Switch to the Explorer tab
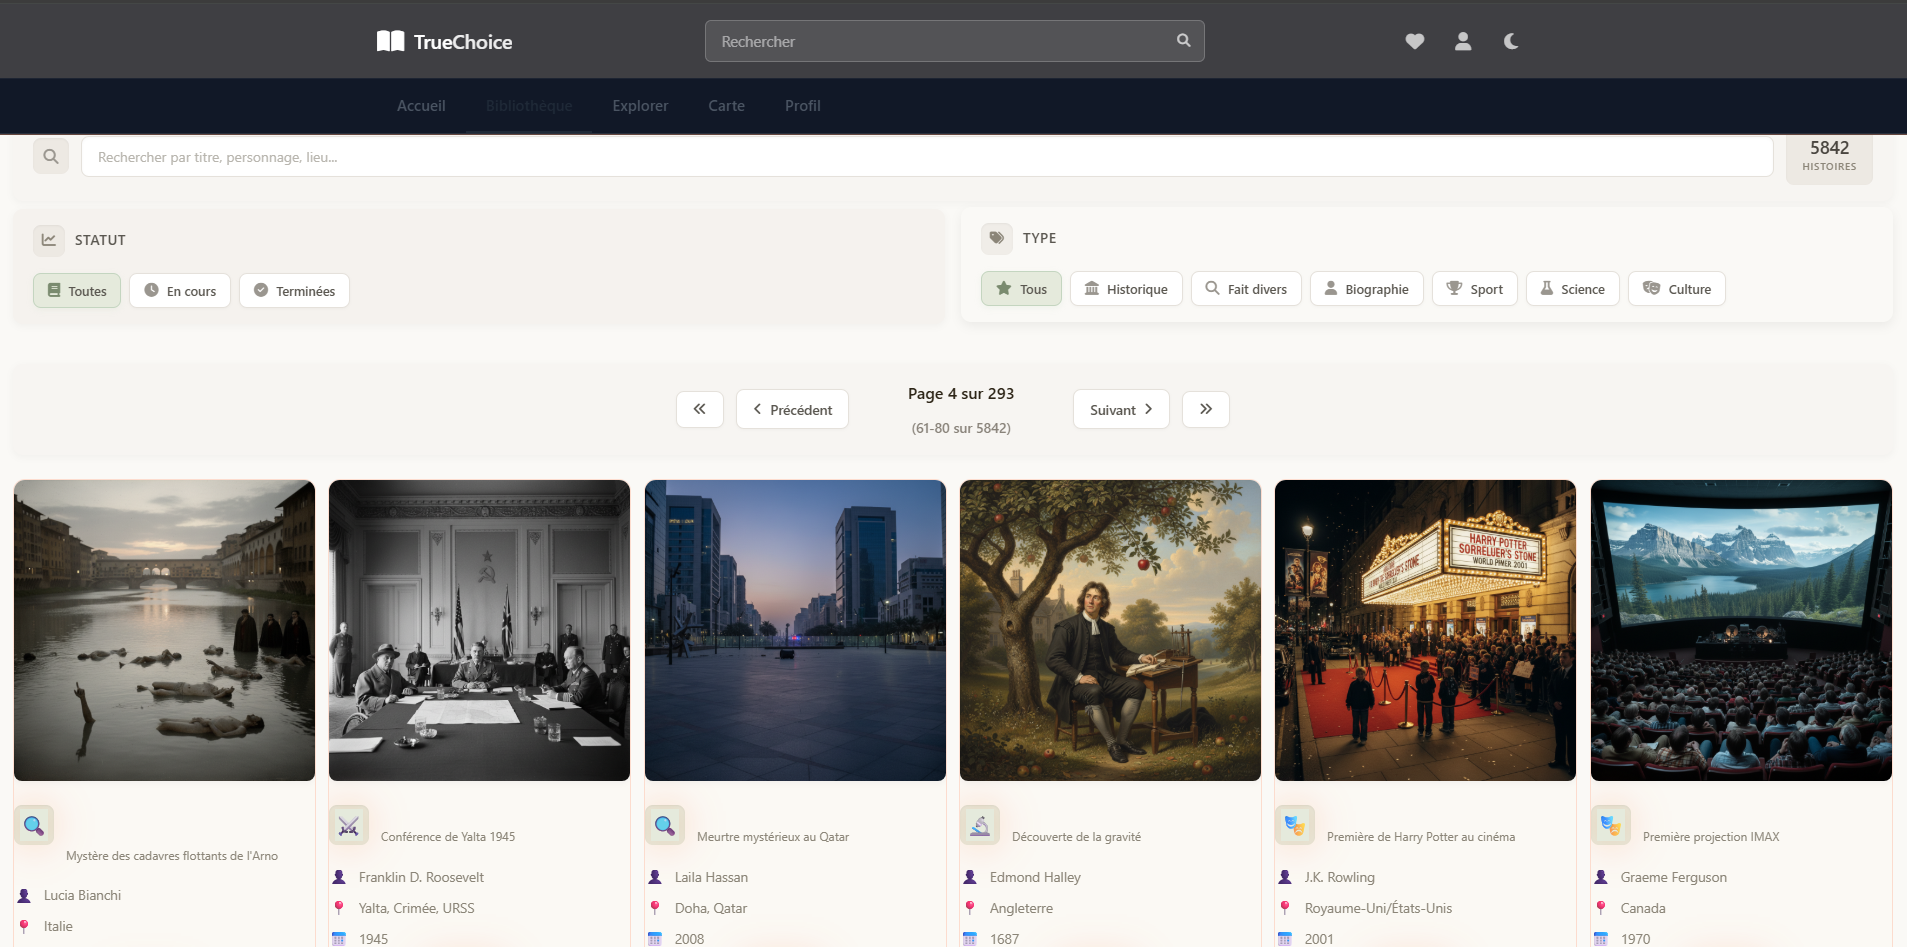Image resolution: width=1907 pixels, height=947 pixels. (639, 105)
